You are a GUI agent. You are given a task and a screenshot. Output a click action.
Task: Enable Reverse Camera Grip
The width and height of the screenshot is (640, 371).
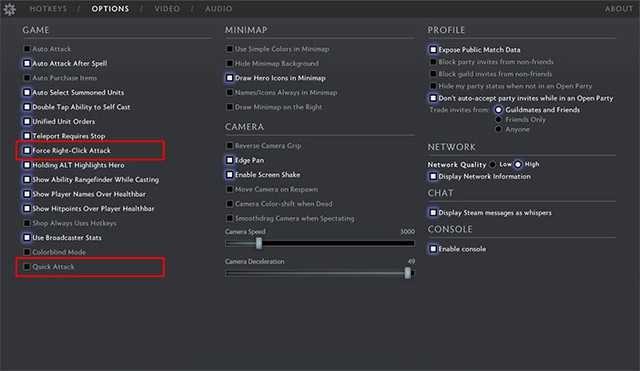click(229, 146)
